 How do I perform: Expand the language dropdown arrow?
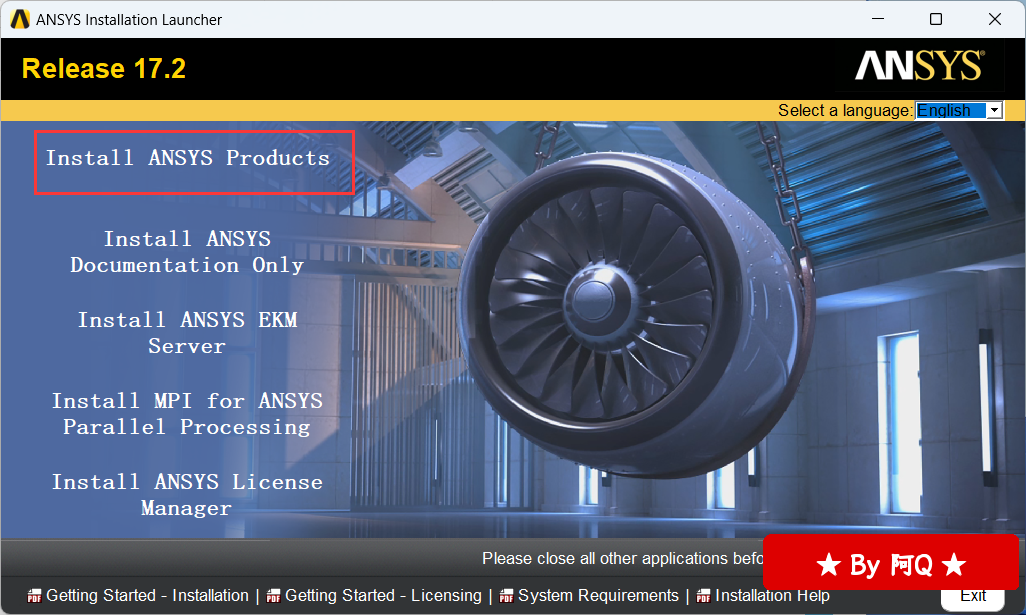[994, 111]
